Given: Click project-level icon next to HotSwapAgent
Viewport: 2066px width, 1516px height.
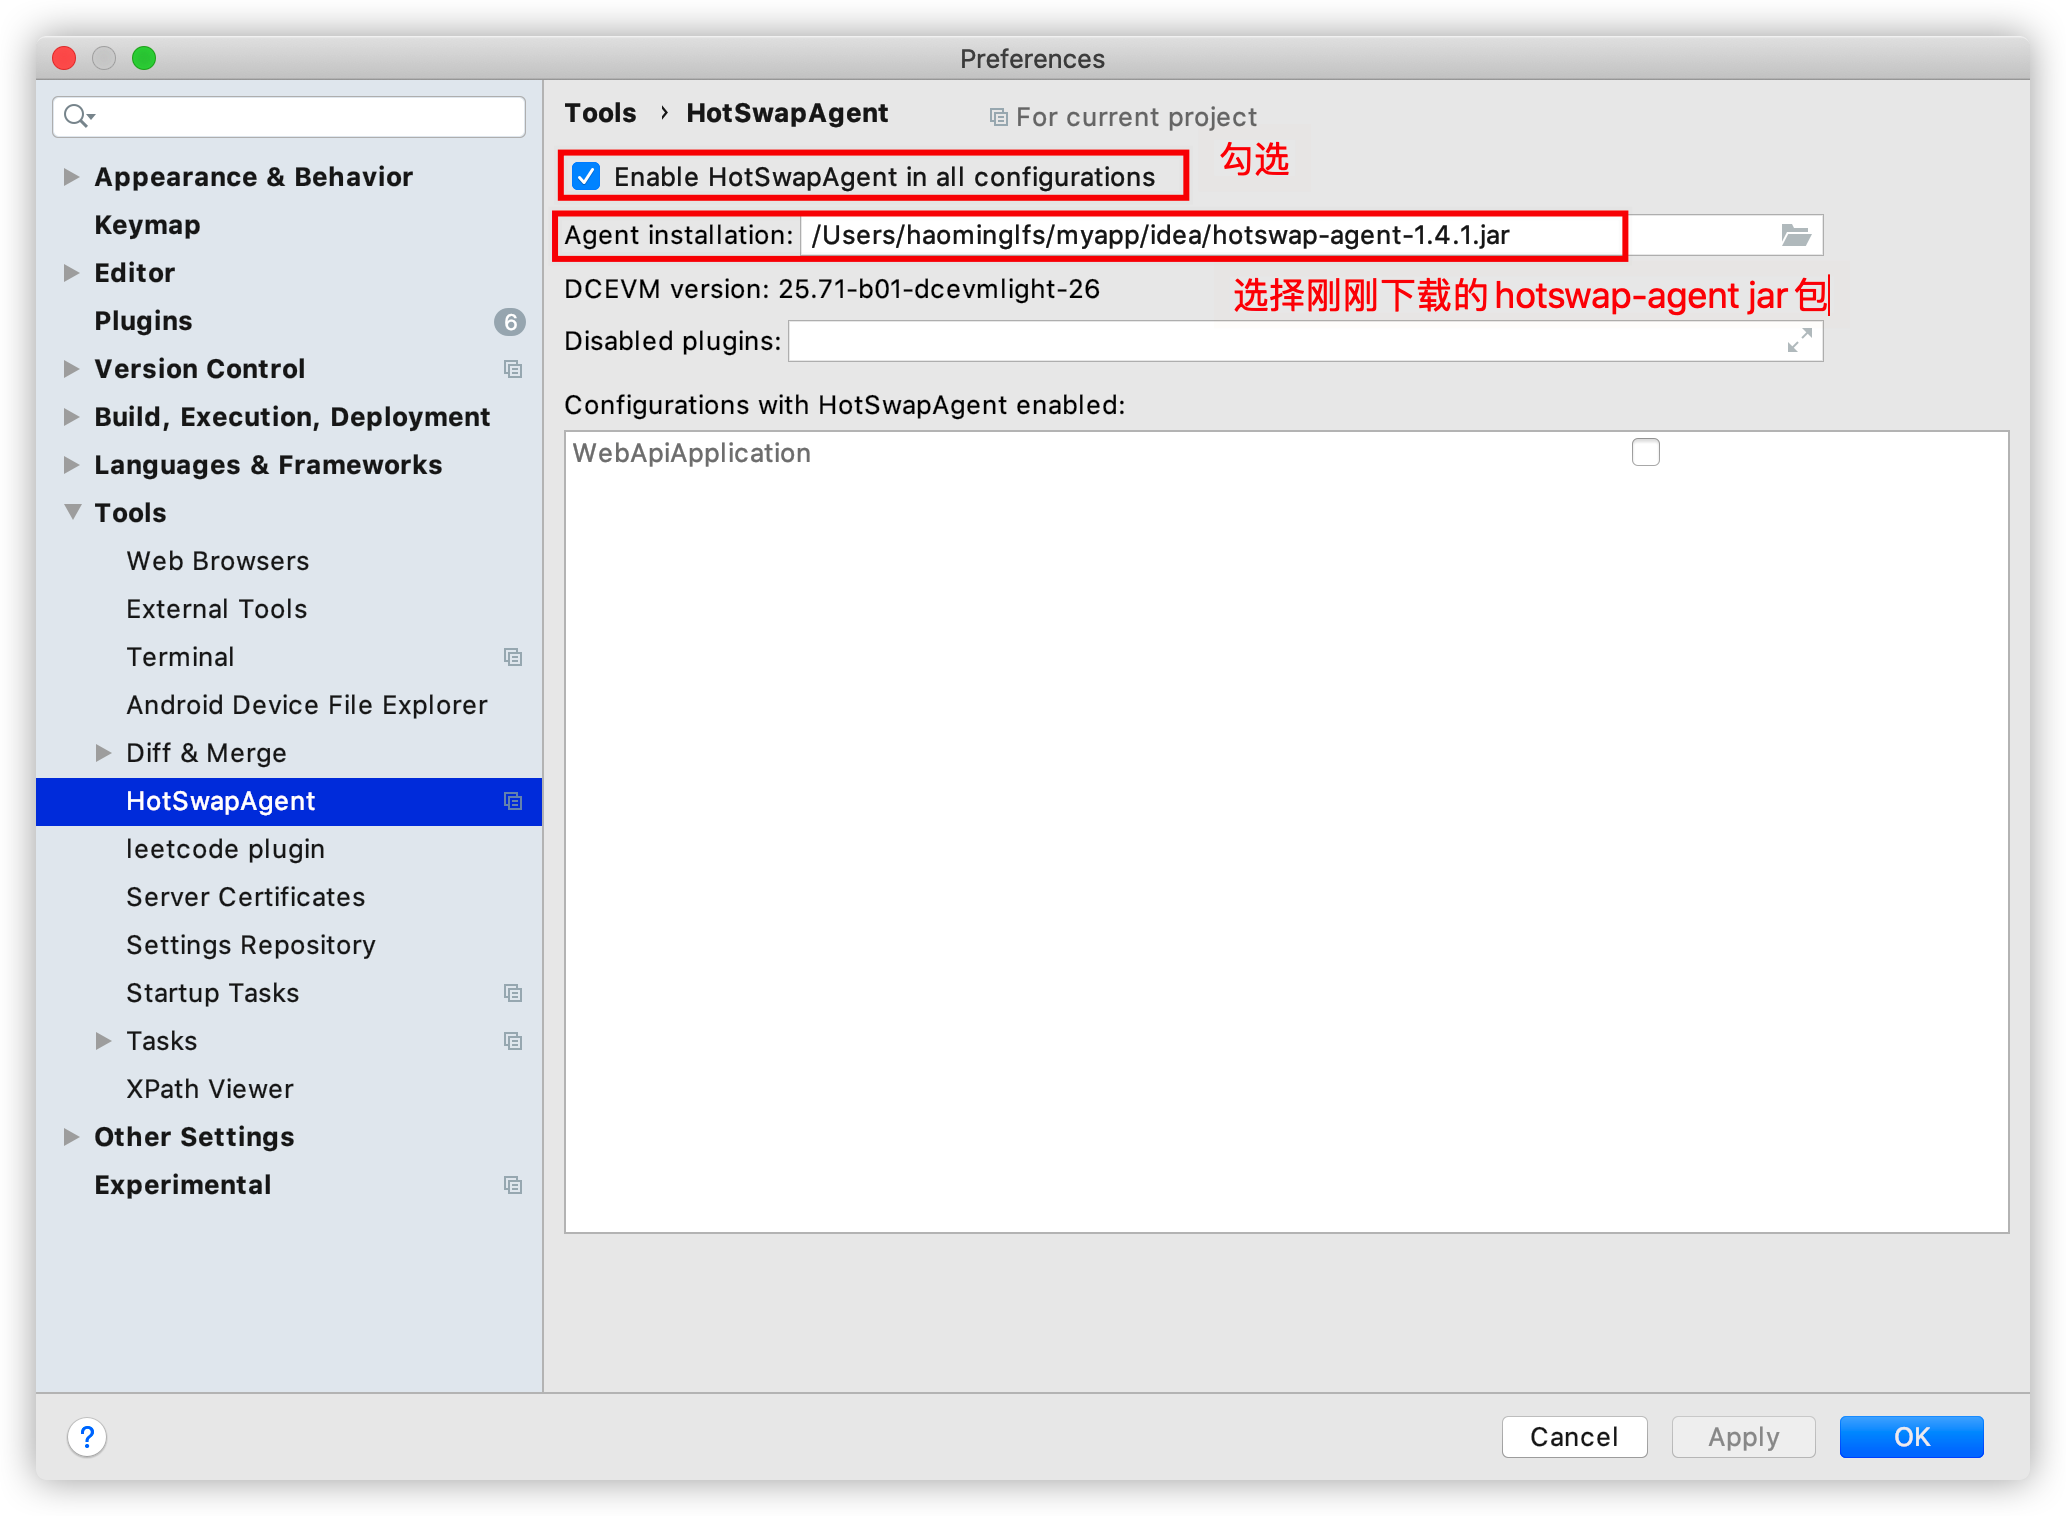Looking at the screenshot, I should (513, 801).
